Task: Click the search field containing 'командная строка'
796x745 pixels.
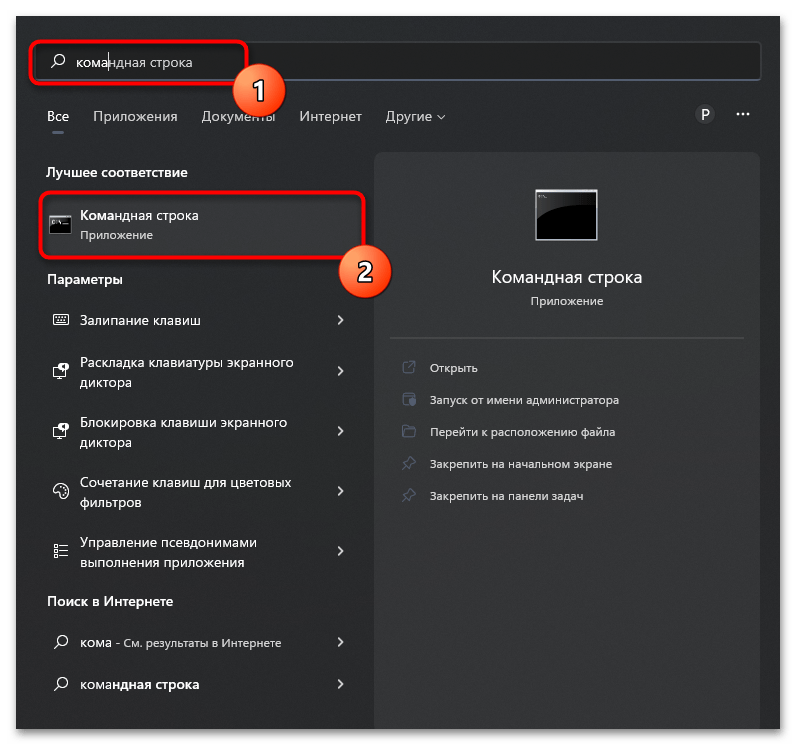Action: (x=398, y=61)
